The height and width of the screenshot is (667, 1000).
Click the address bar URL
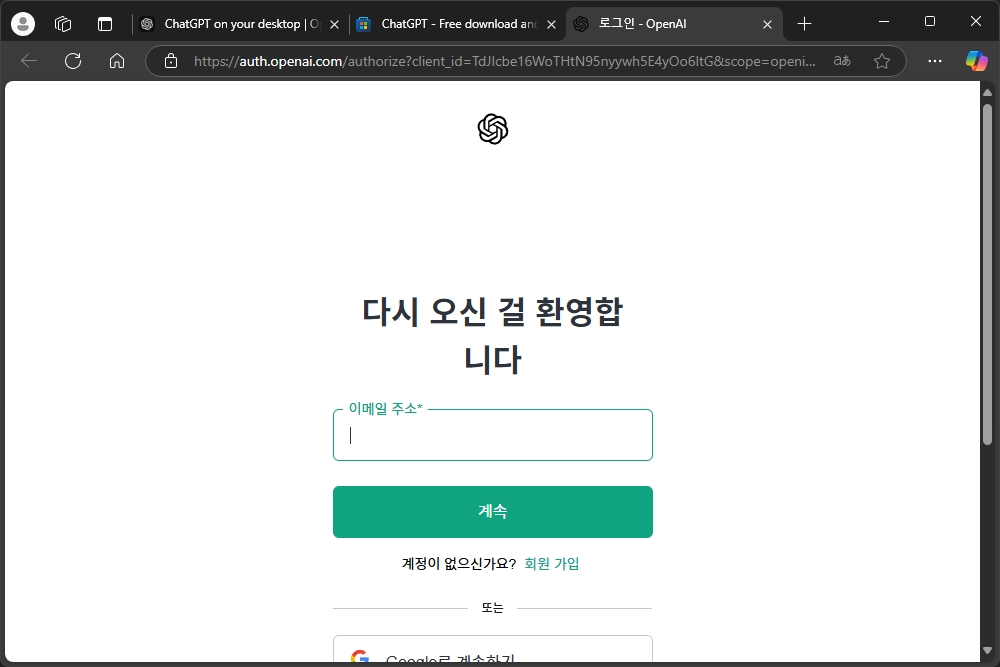tap(504, 61)
